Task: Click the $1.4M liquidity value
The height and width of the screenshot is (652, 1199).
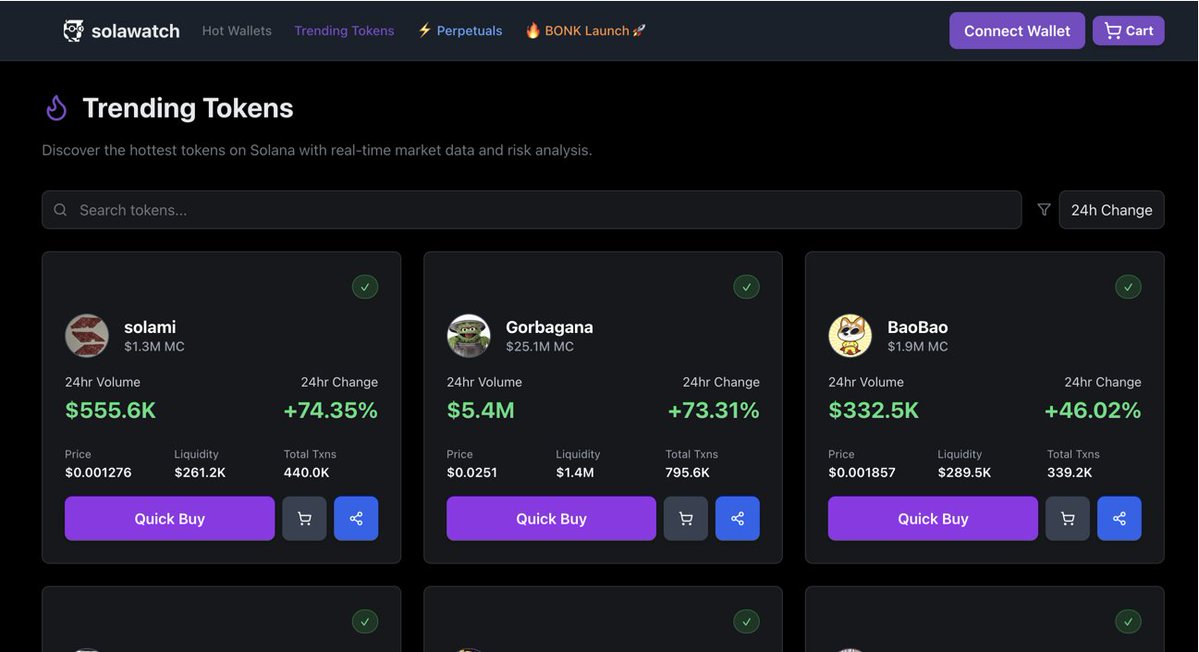Action: point(575,472)
